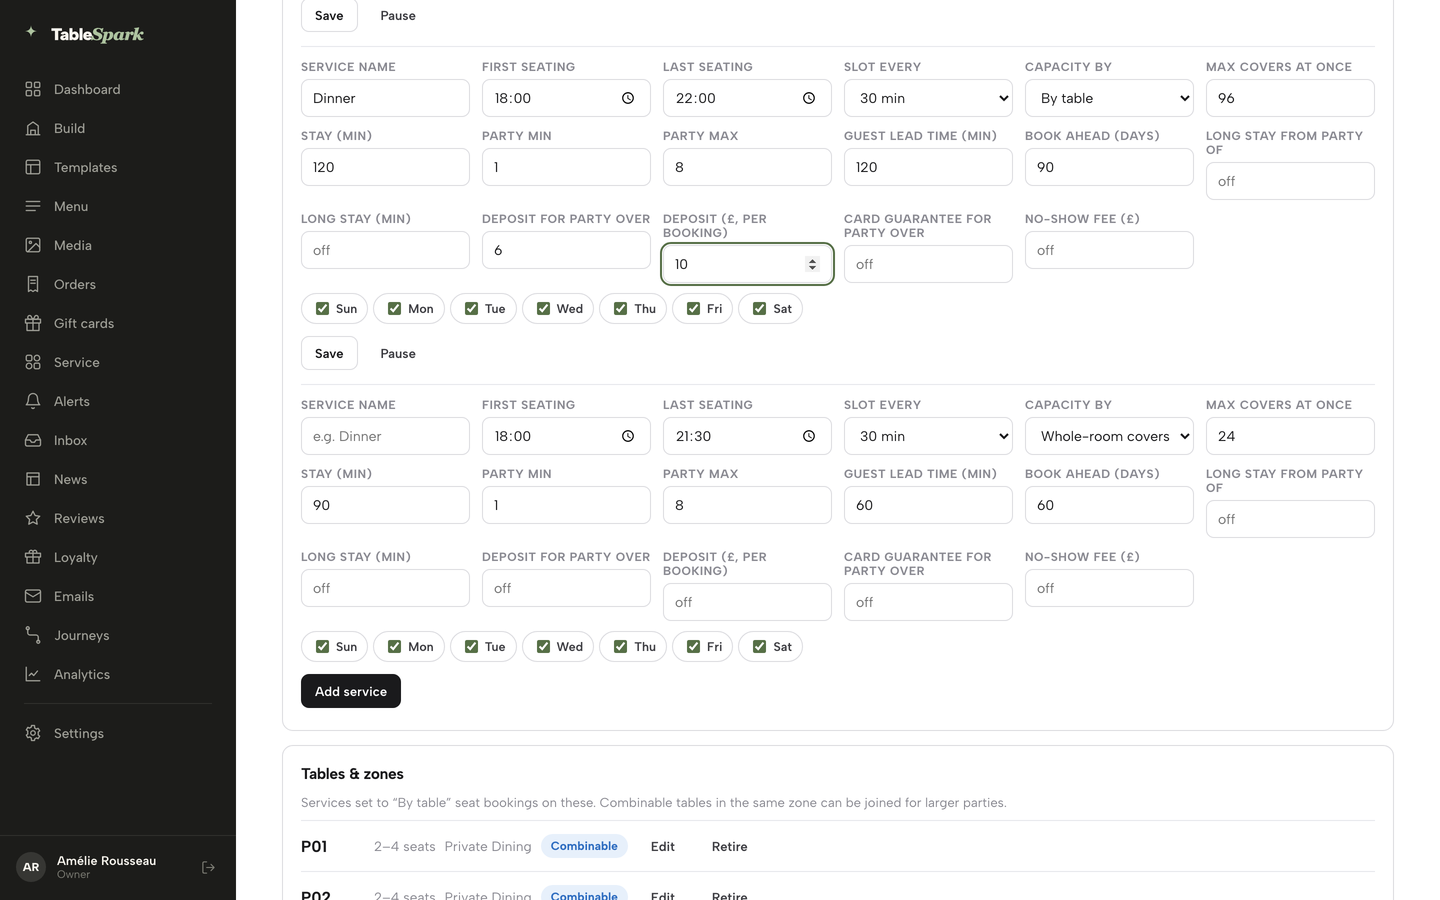
Task: Edit table P01
Action: [663, 846]
